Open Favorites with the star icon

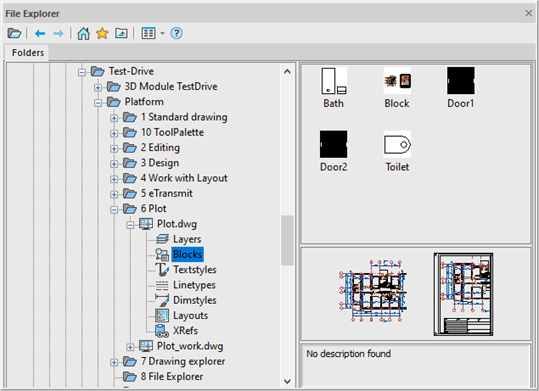point(102,33)
